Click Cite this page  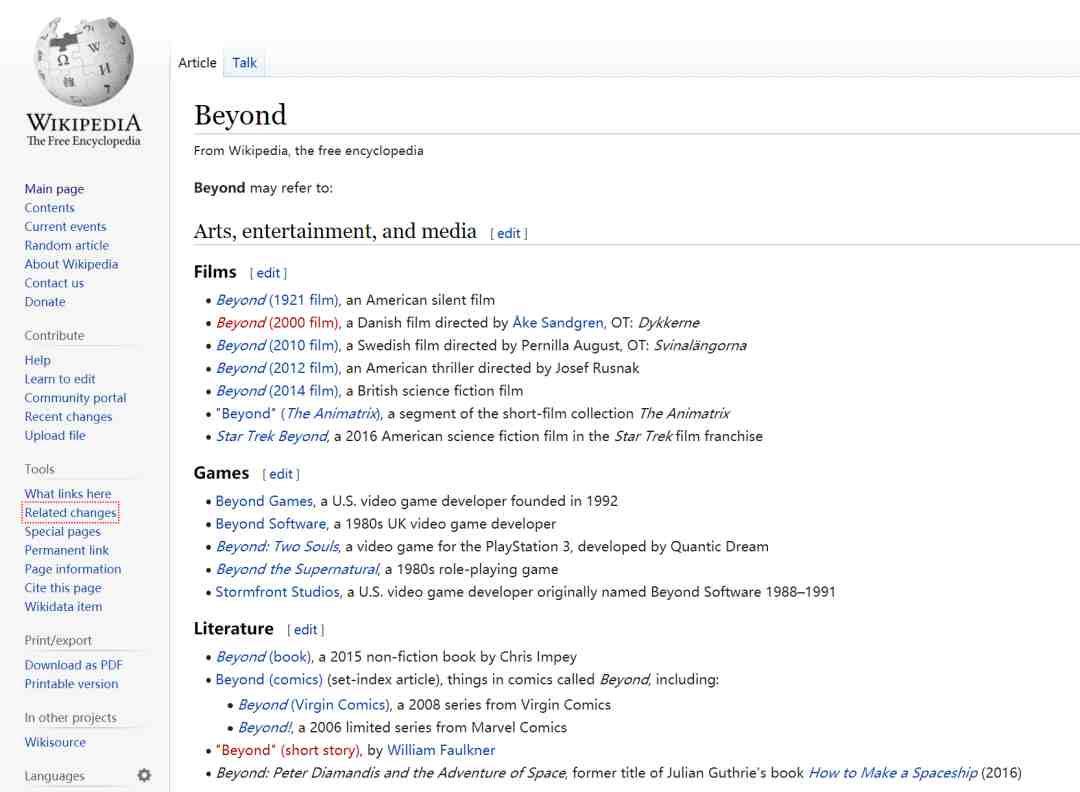point(63,588)
